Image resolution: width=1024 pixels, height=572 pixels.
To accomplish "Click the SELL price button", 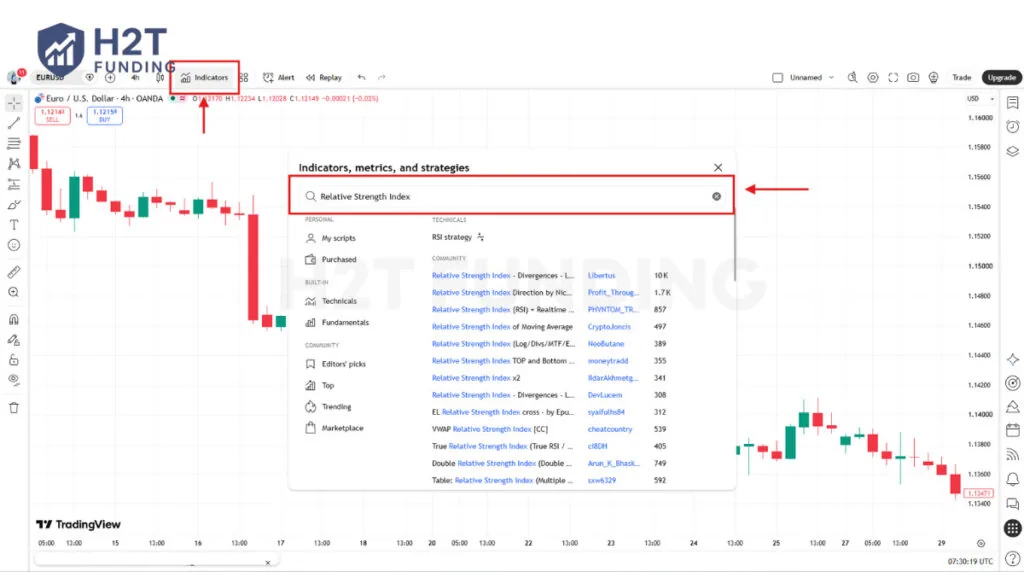I will coord(52,116).
